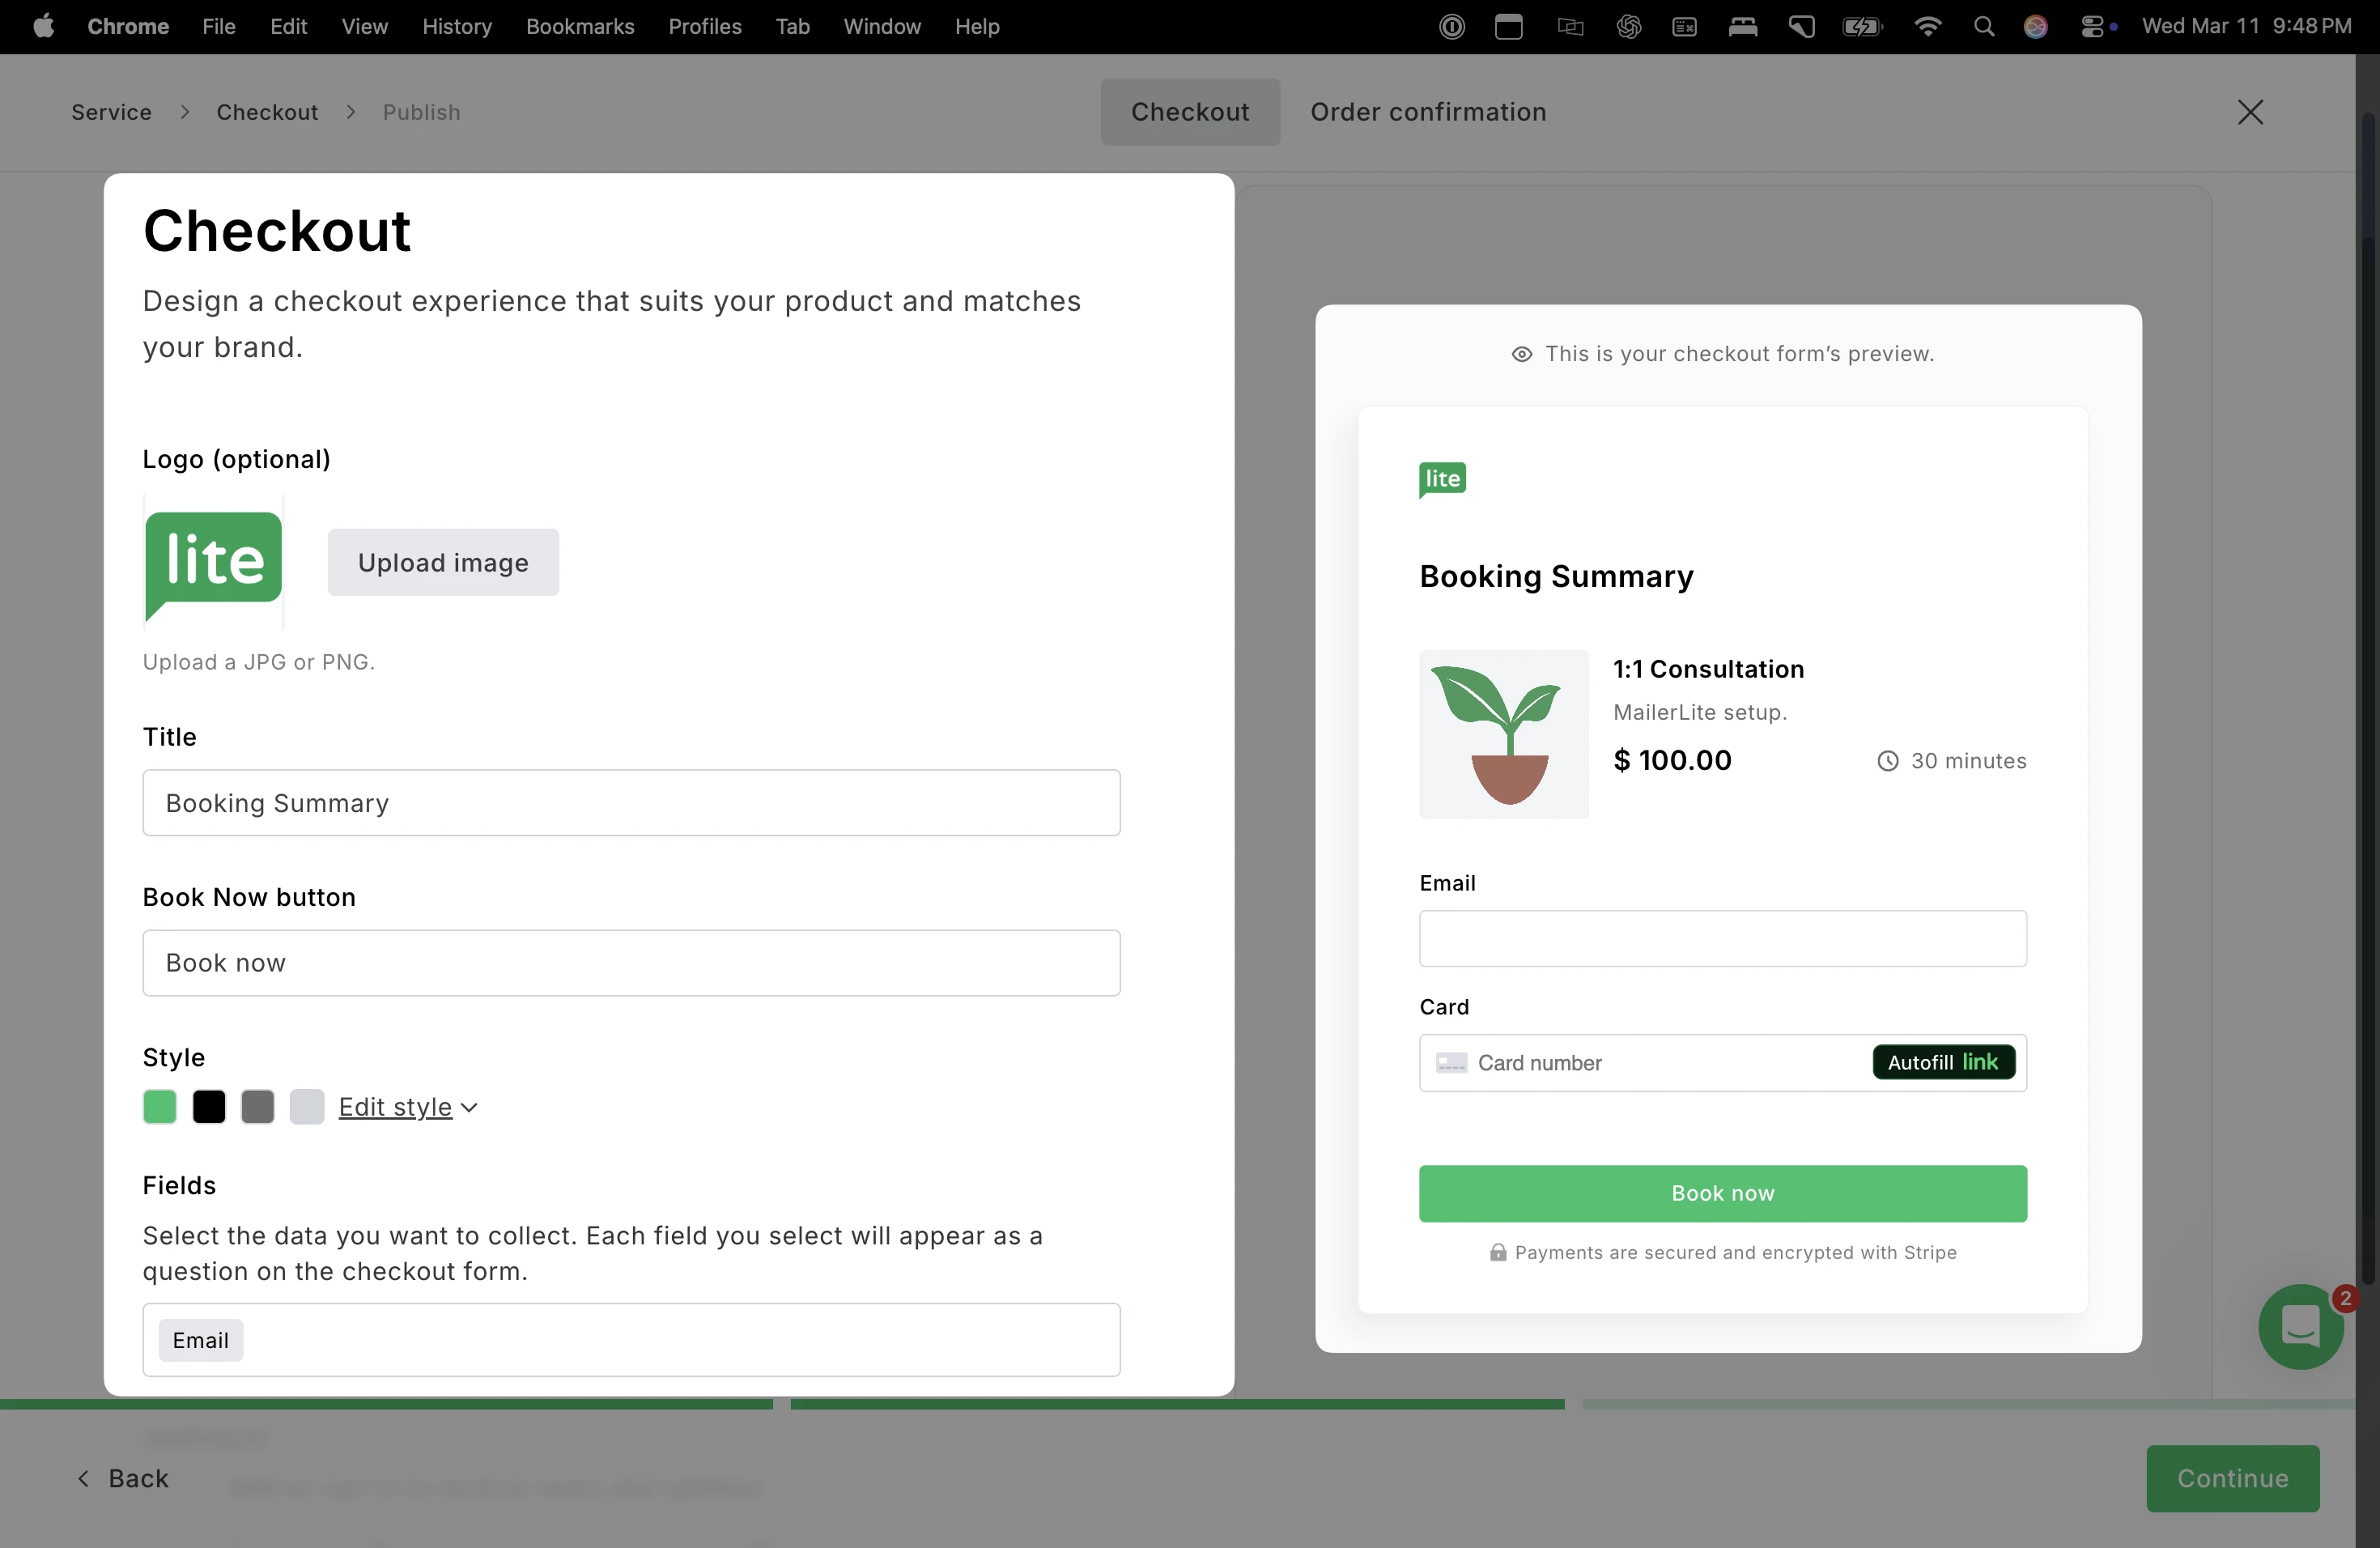Click the Title input field

click(631, 803)
